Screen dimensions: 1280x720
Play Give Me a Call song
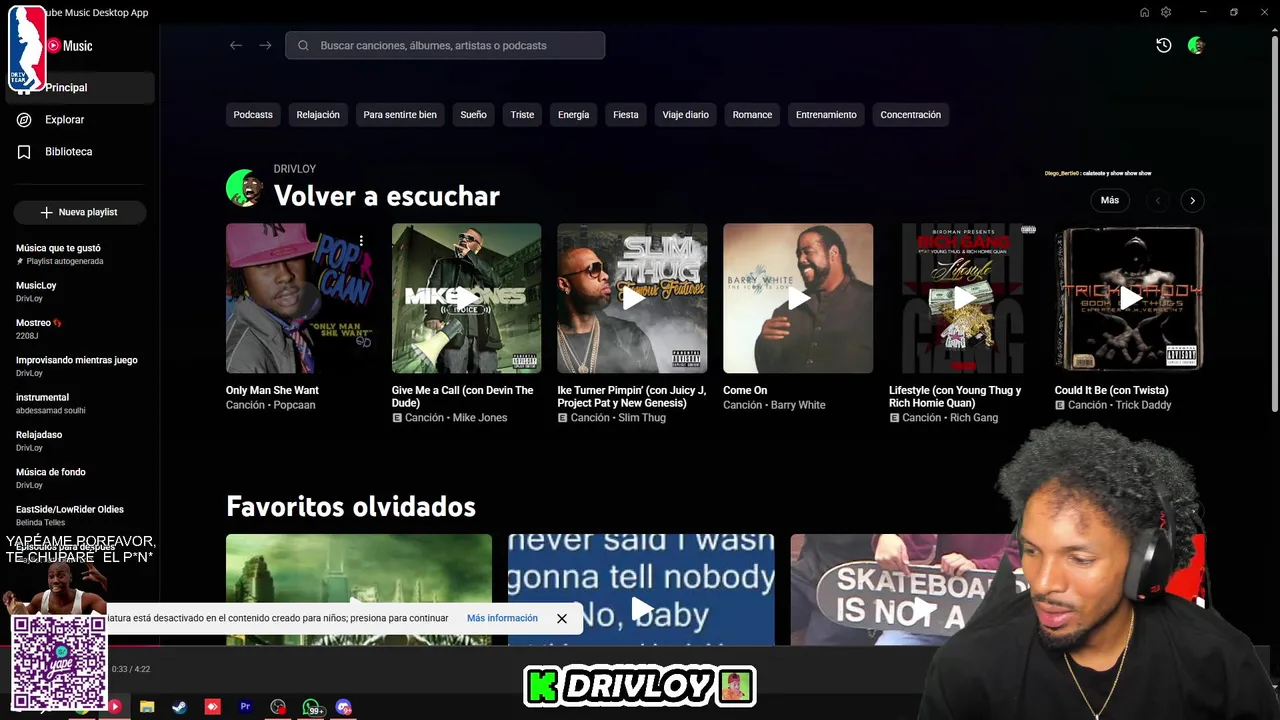coord(466,298)
